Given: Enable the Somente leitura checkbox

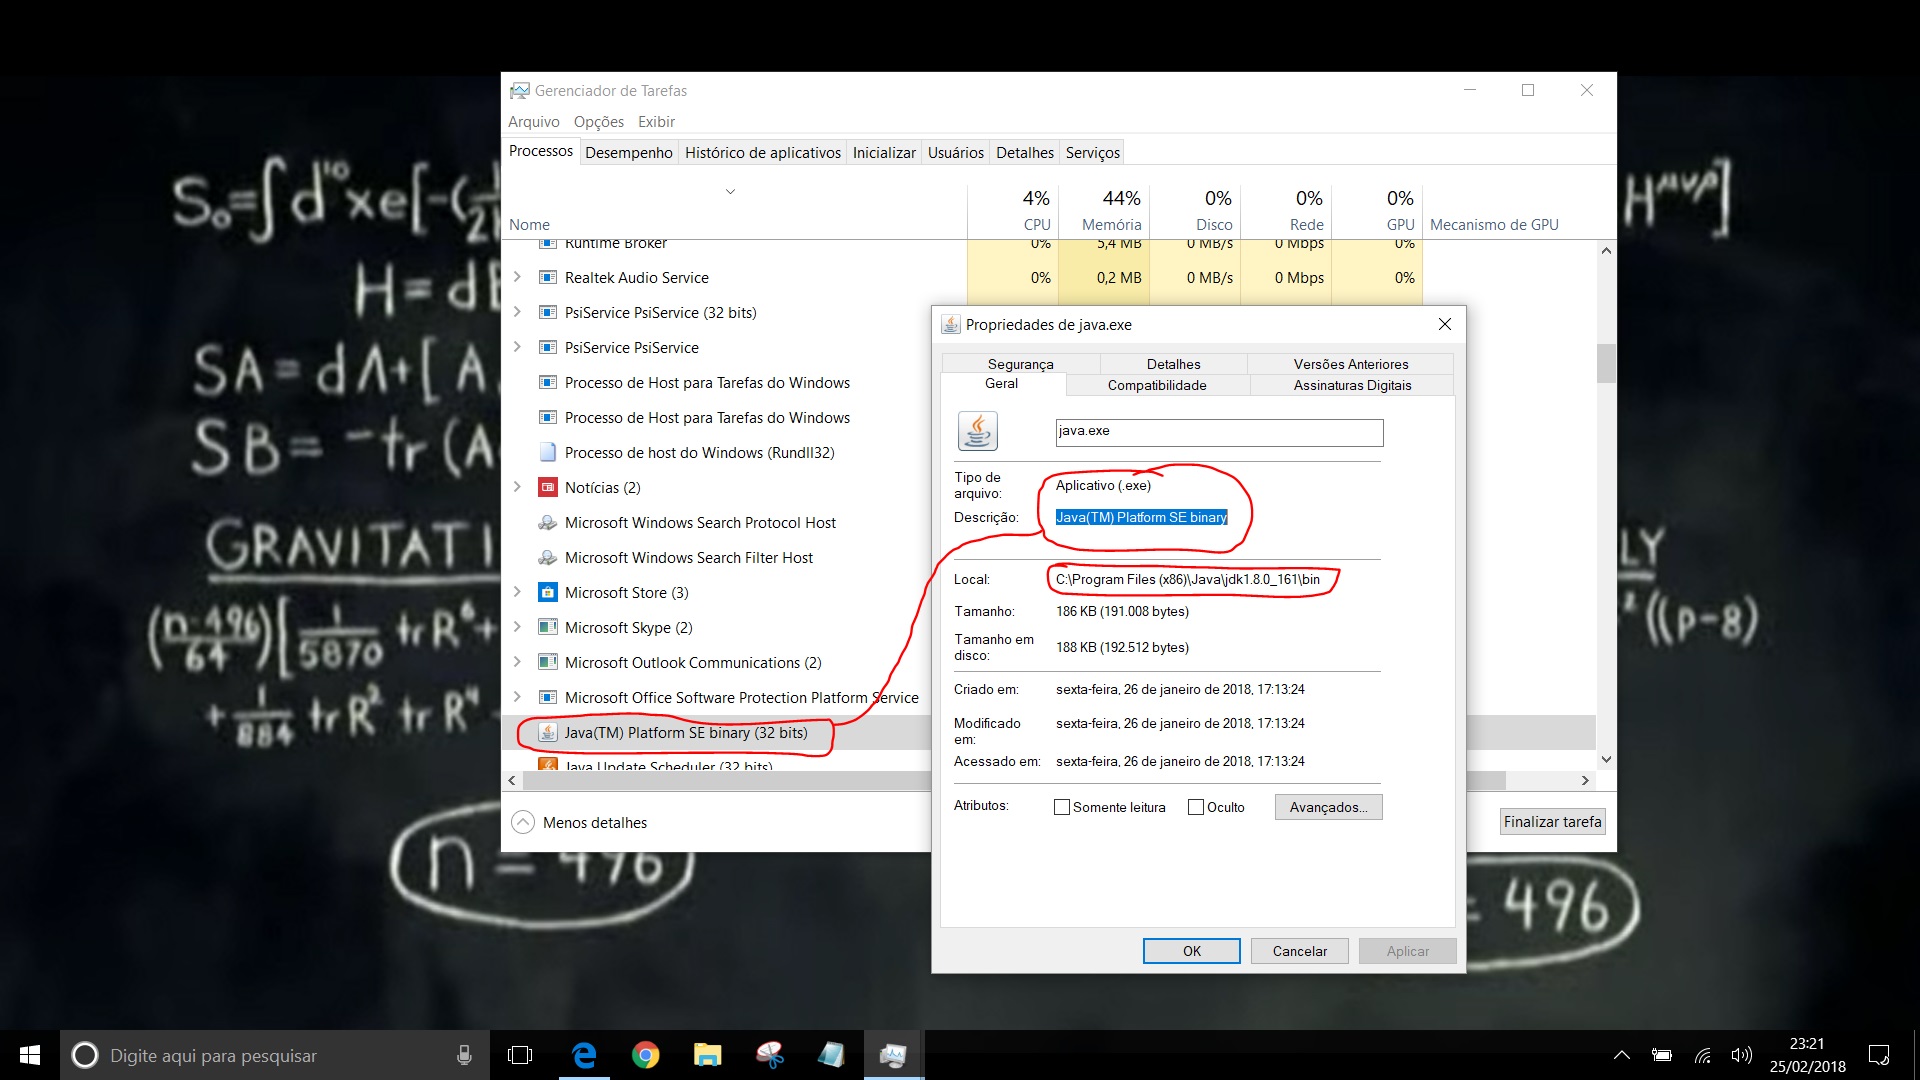Looking at the screenshot, I should tap(1062, 807).
